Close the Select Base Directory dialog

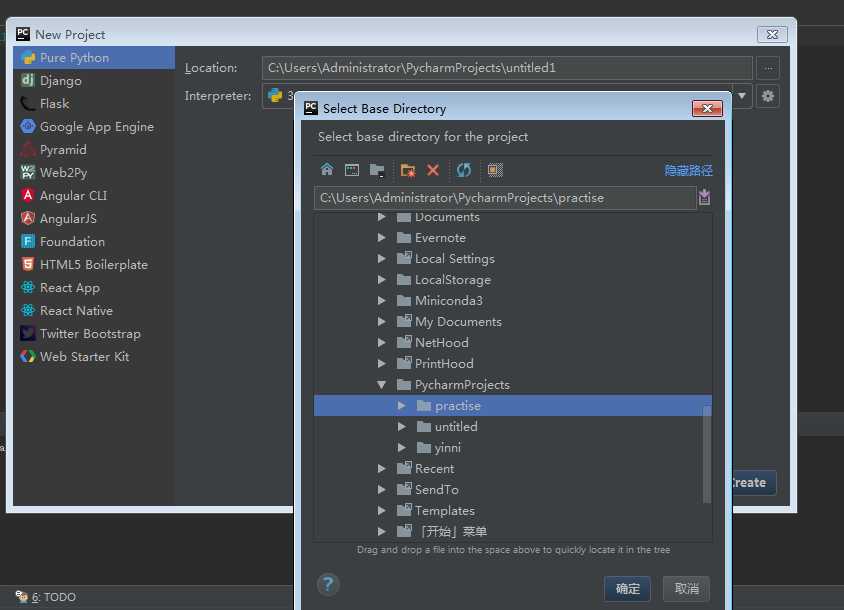707,108
